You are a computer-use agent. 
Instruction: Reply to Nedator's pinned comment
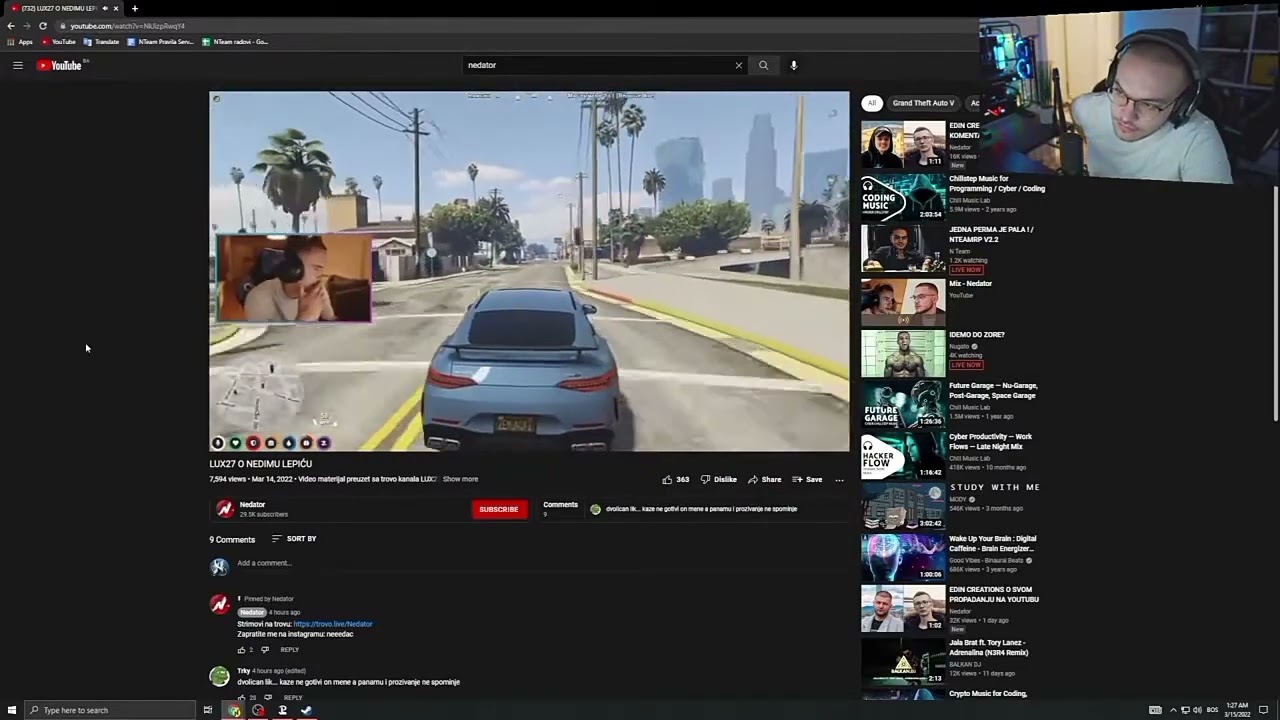coord(289,650)
